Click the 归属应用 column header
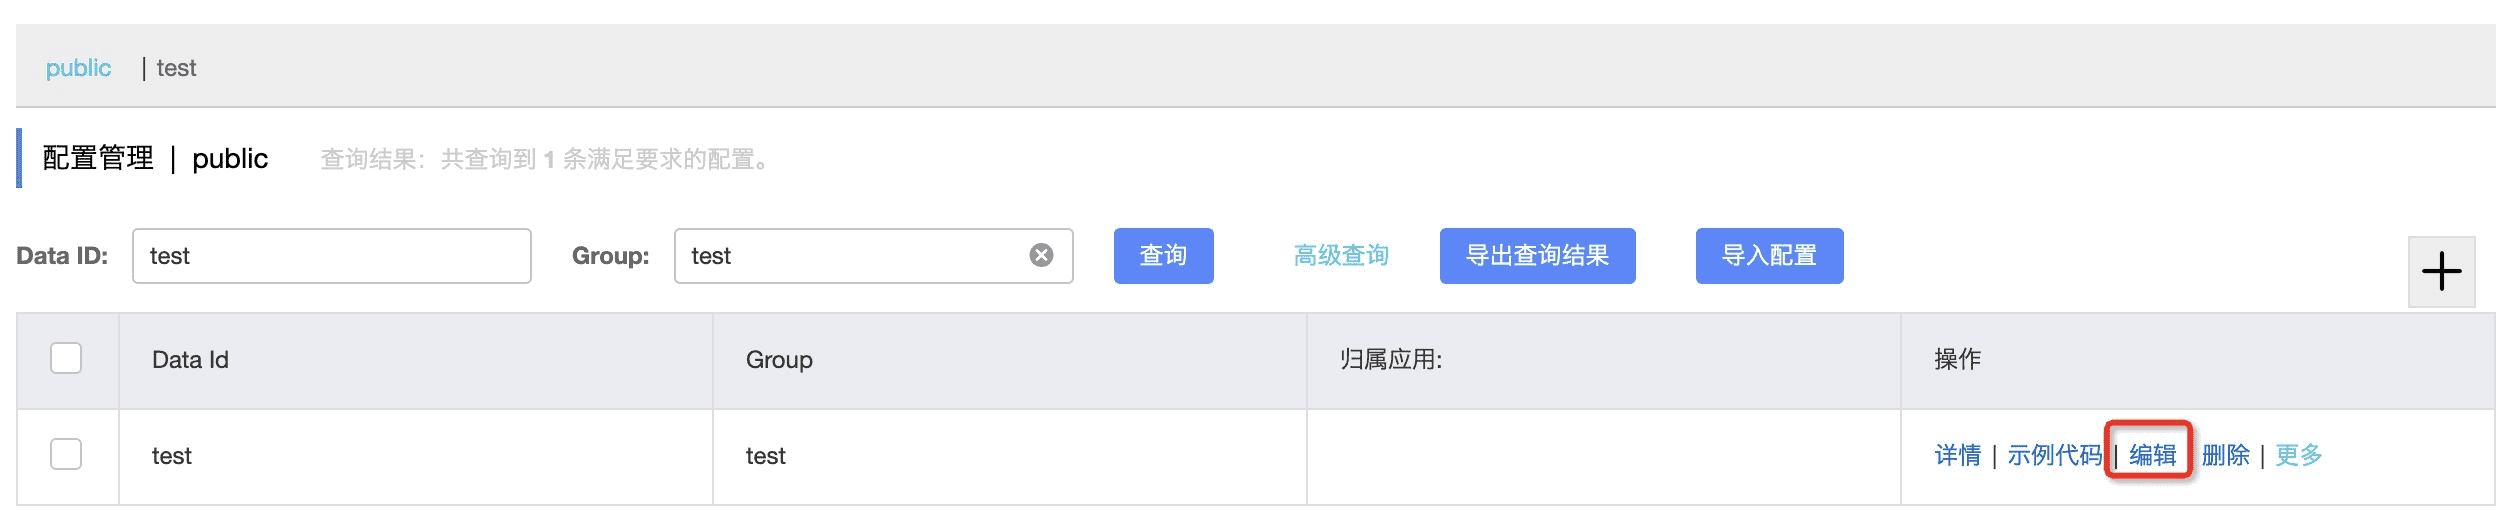Screen dimensions: 2506x524 [1390, 360]
